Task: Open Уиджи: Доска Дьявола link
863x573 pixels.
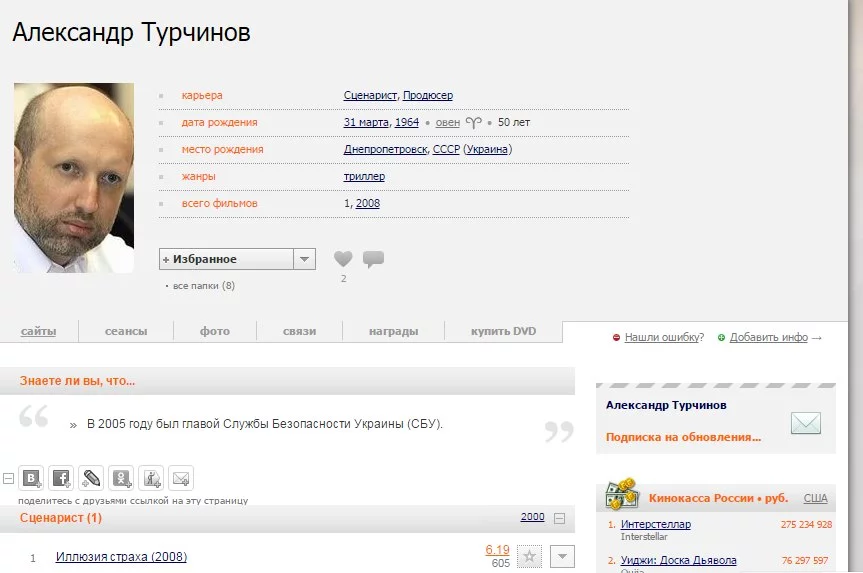Action: pos(679,560)
